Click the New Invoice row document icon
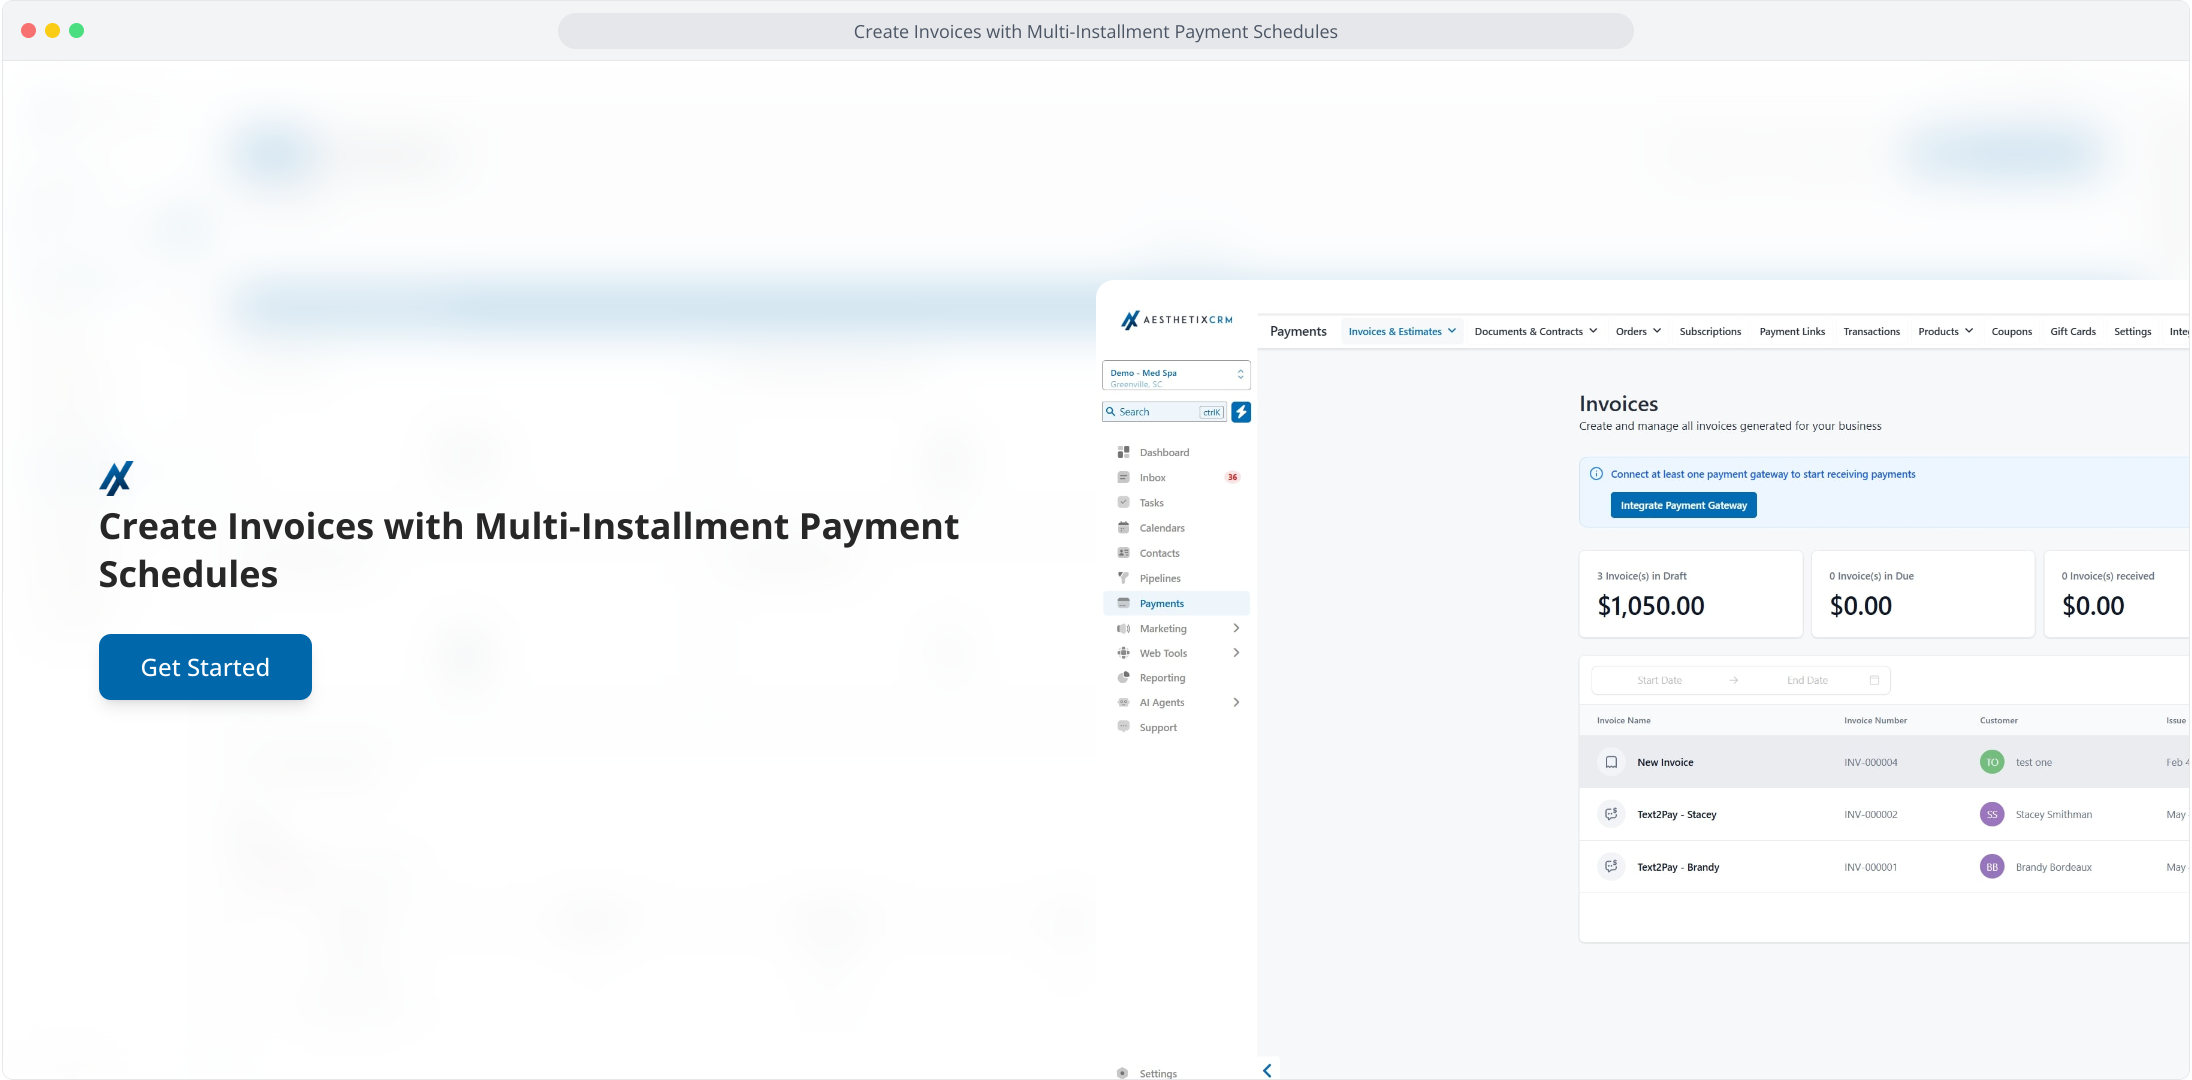Viewport: 2192px width, 1080px height. (1611, 762)
